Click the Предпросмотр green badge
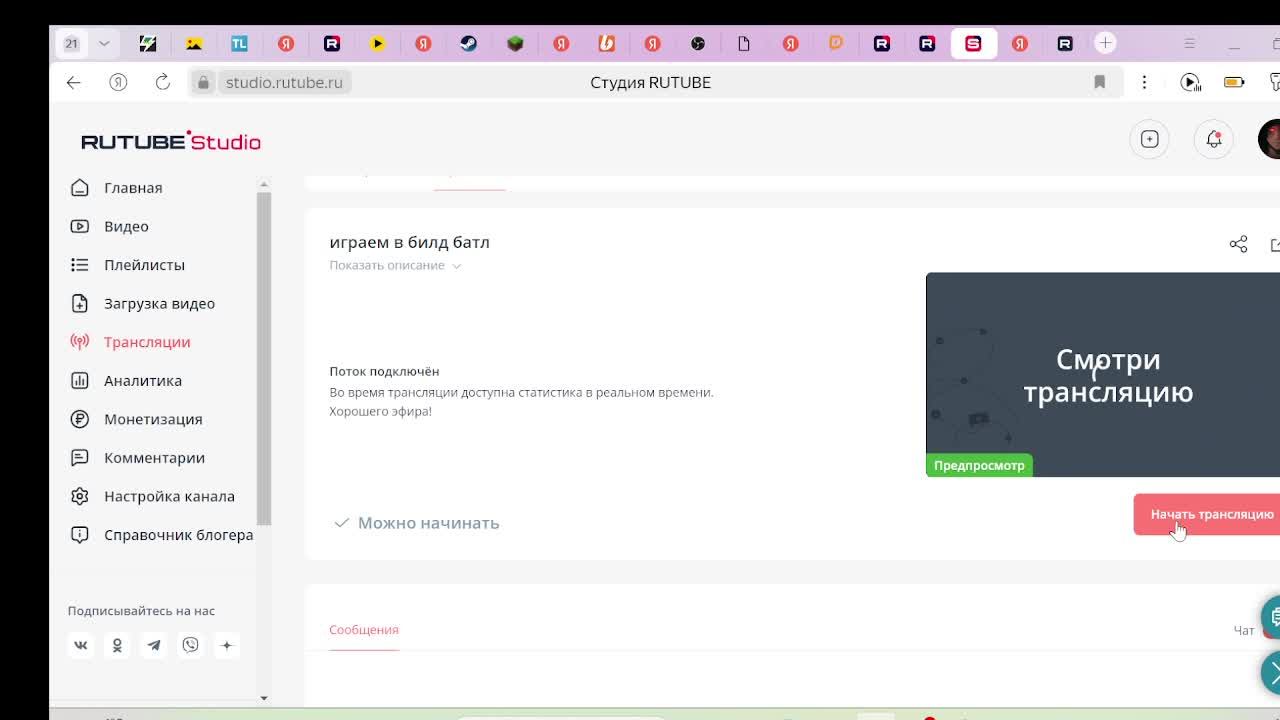The height and width of the screenshot is (720, 1280). (x=979, y=465)
